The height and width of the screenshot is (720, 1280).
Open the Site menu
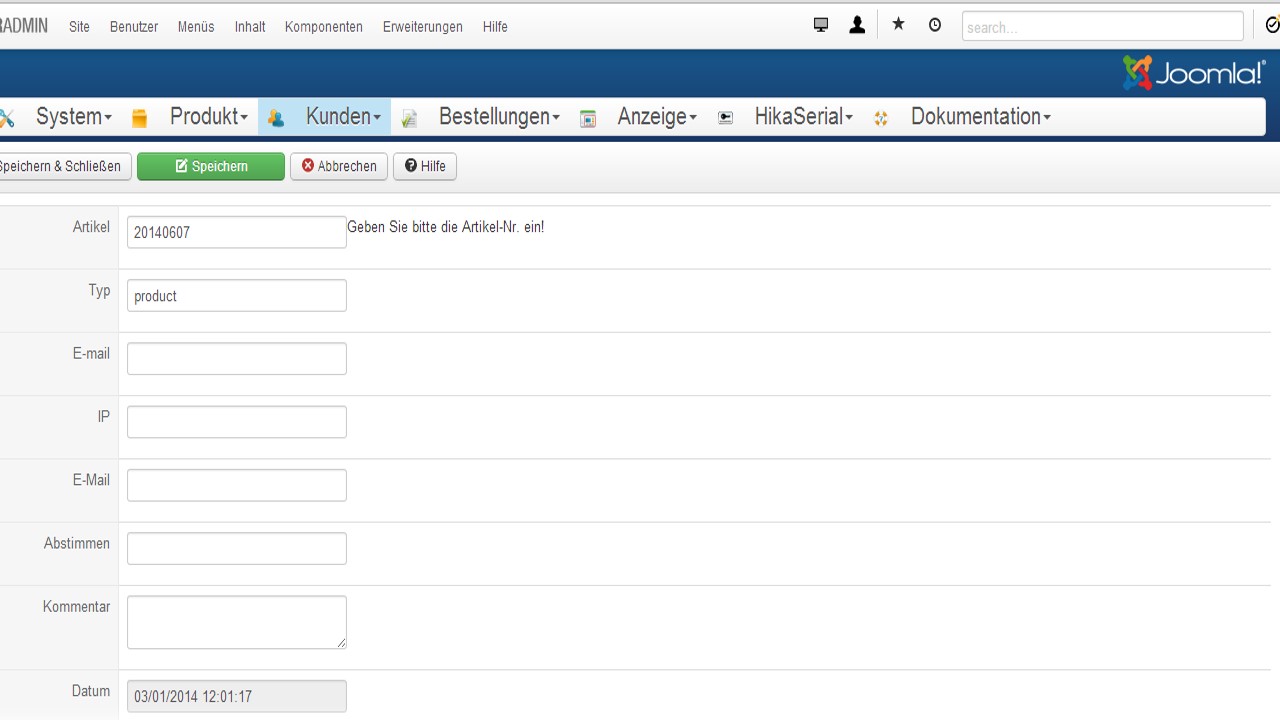pos(79,27)
